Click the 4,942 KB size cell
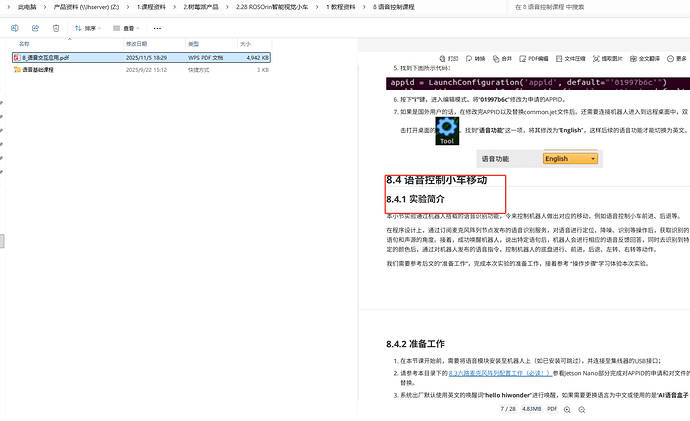The width and height of the screenshot is (690, 421). (x=257, y=58)
